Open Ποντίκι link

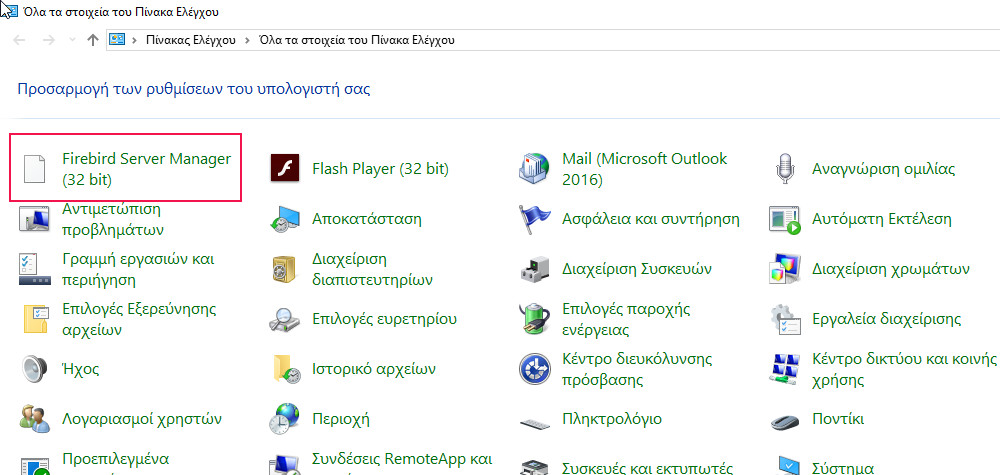[837, 419]
